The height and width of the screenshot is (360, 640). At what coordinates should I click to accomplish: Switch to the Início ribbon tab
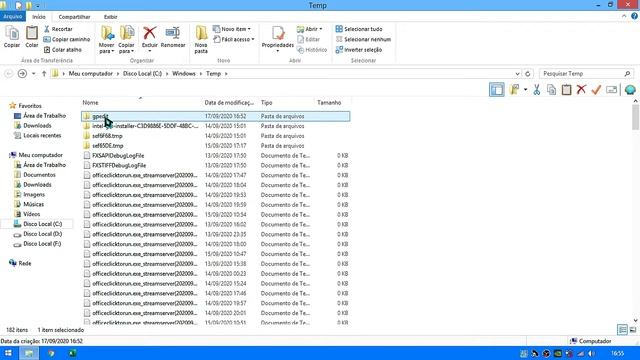pyautogui.click(x=39, y=17)
